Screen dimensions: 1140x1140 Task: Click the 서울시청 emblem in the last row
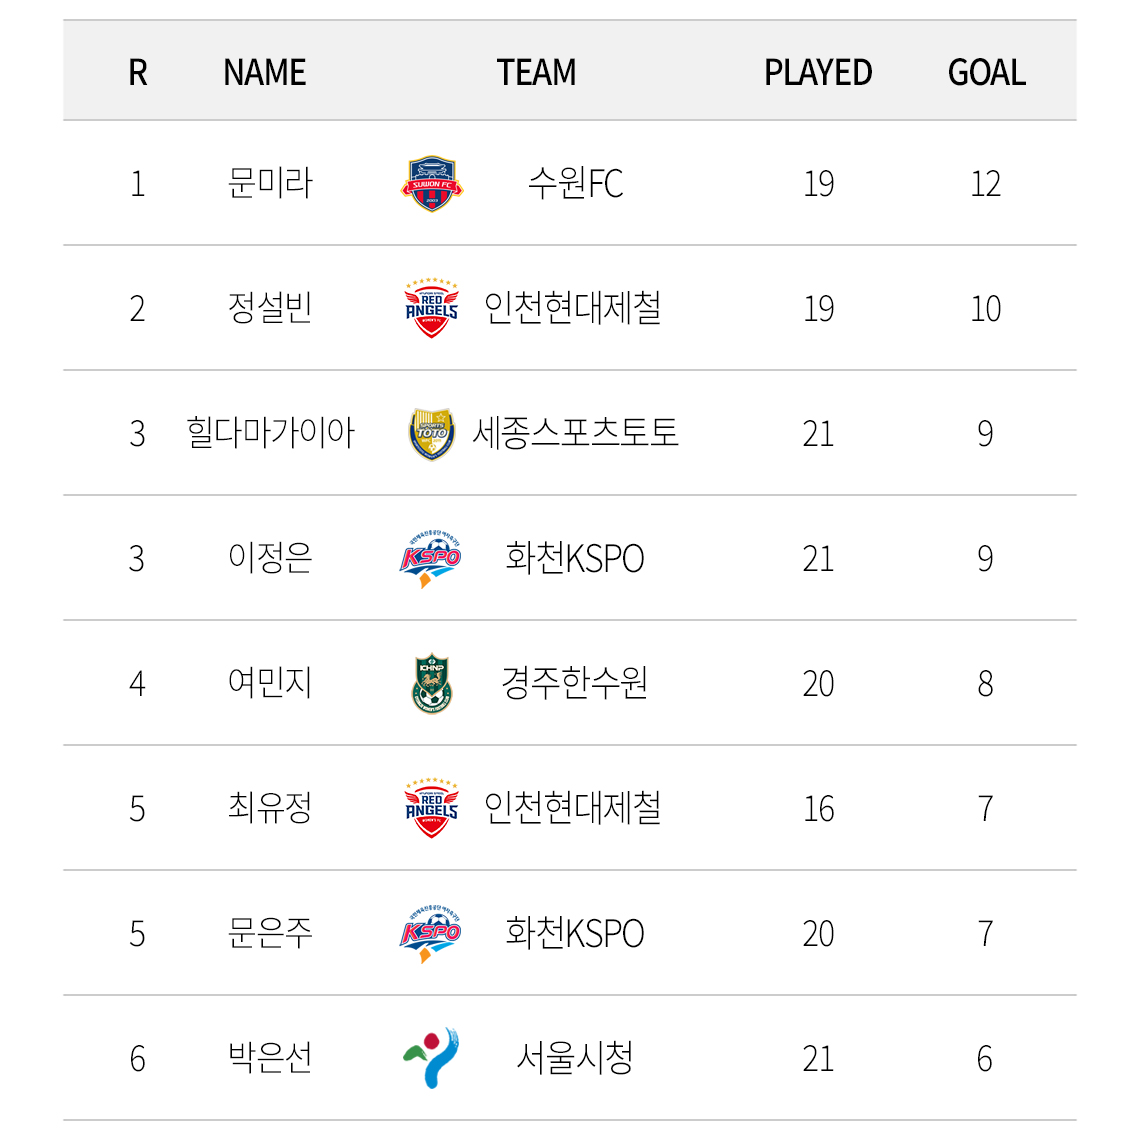coord(431,1058)
